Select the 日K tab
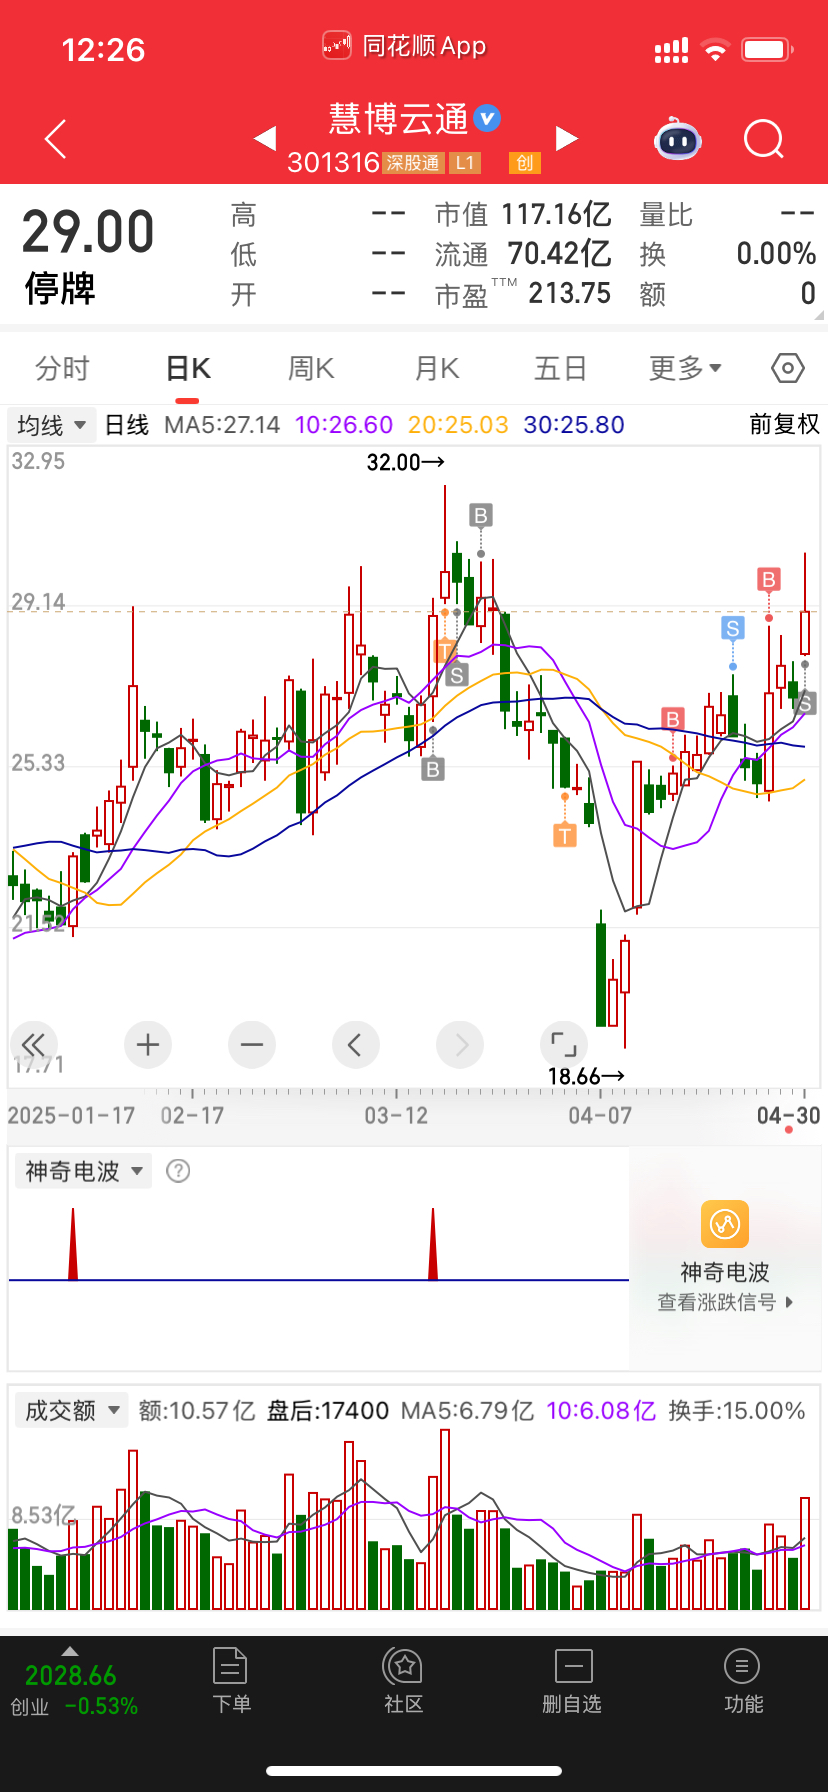828x1792 pixels. click(188, 369)
